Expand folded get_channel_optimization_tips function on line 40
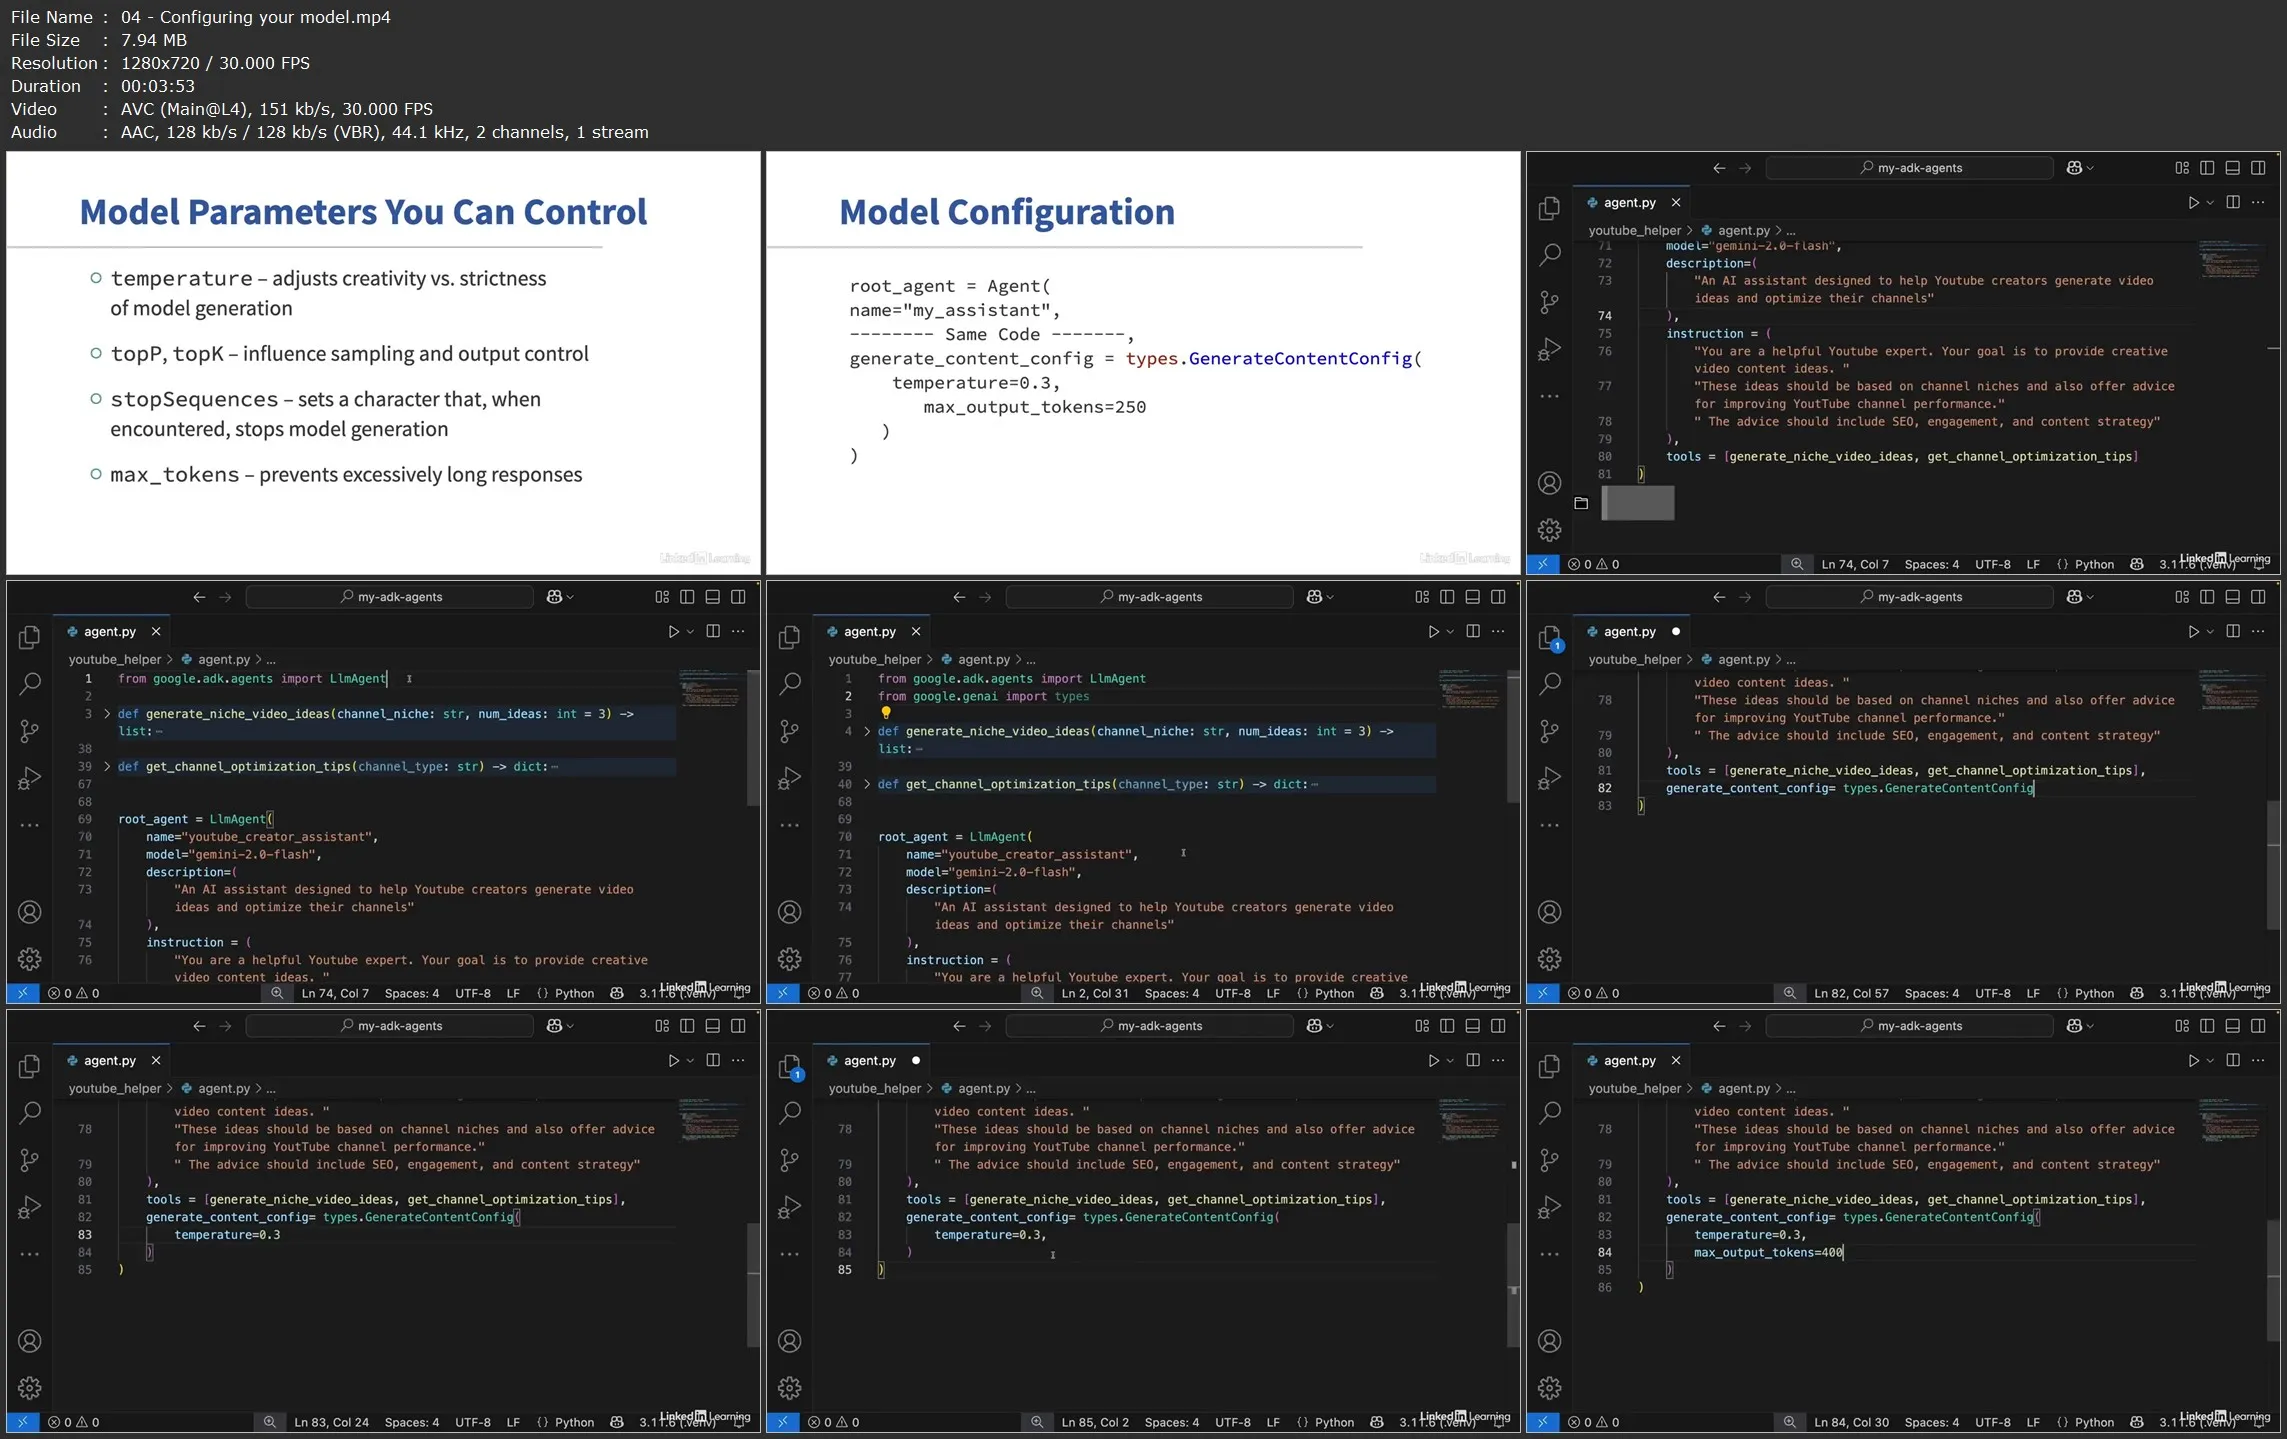This screenshot has width=2287, height=1439. (867, 784)
